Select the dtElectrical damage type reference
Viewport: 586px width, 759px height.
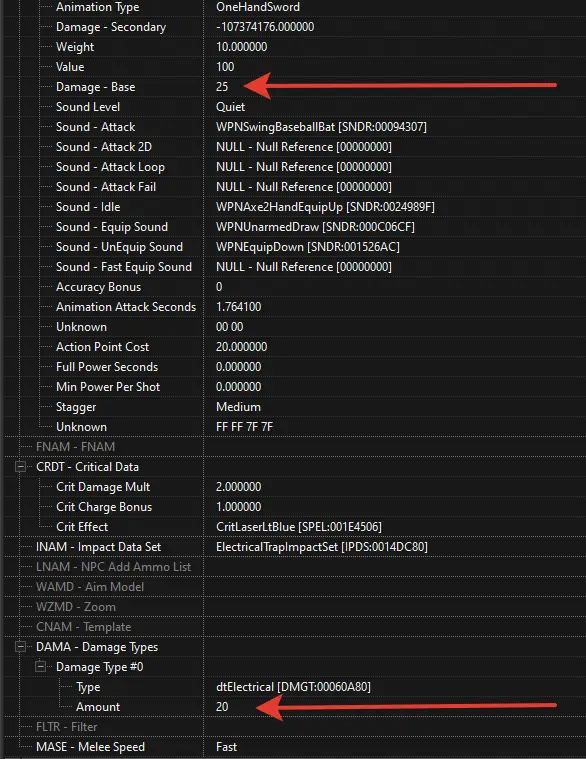pos(293,686)
